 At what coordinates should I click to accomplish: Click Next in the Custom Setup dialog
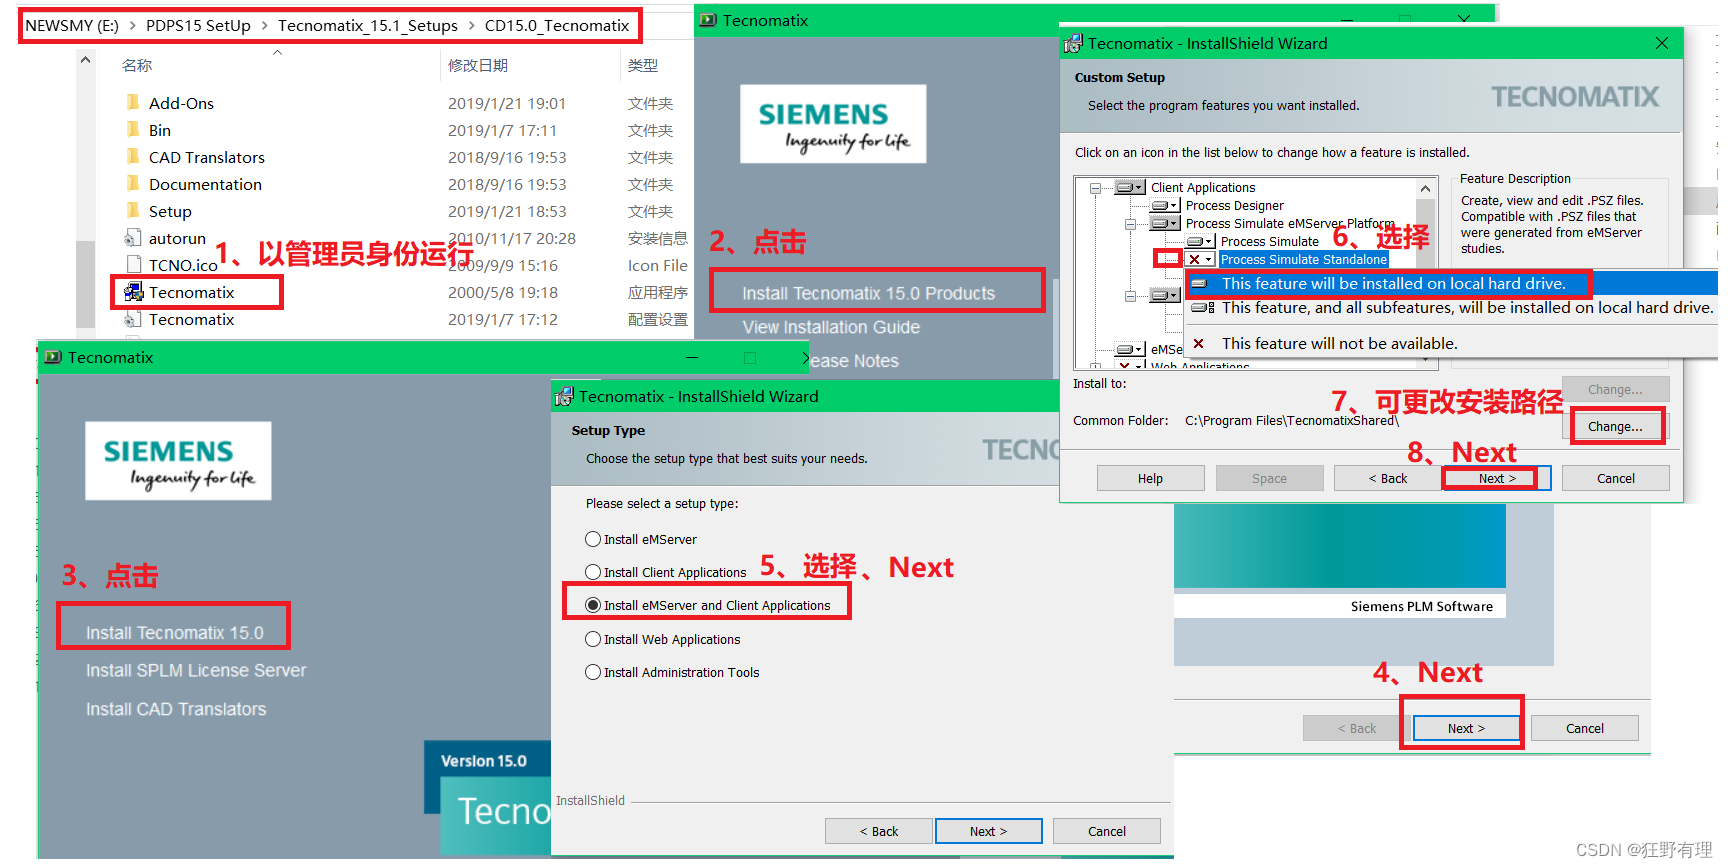click(x=1497, y=479)
